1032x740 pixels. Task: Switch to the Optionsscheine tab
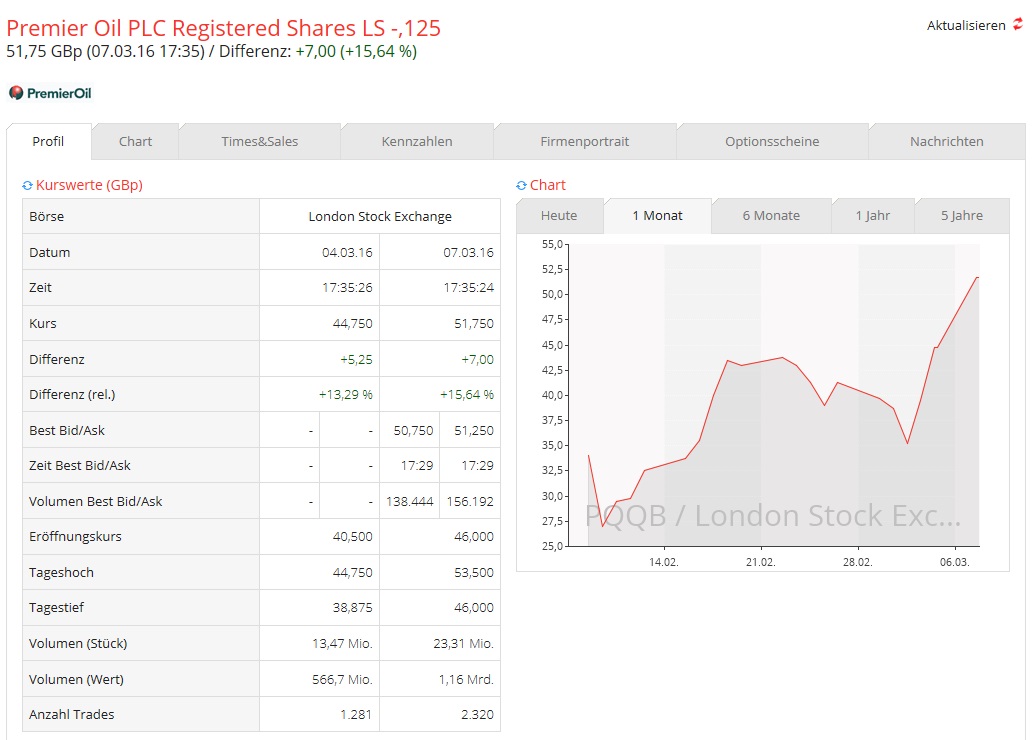pyautogui.click(x=771, y=141)
